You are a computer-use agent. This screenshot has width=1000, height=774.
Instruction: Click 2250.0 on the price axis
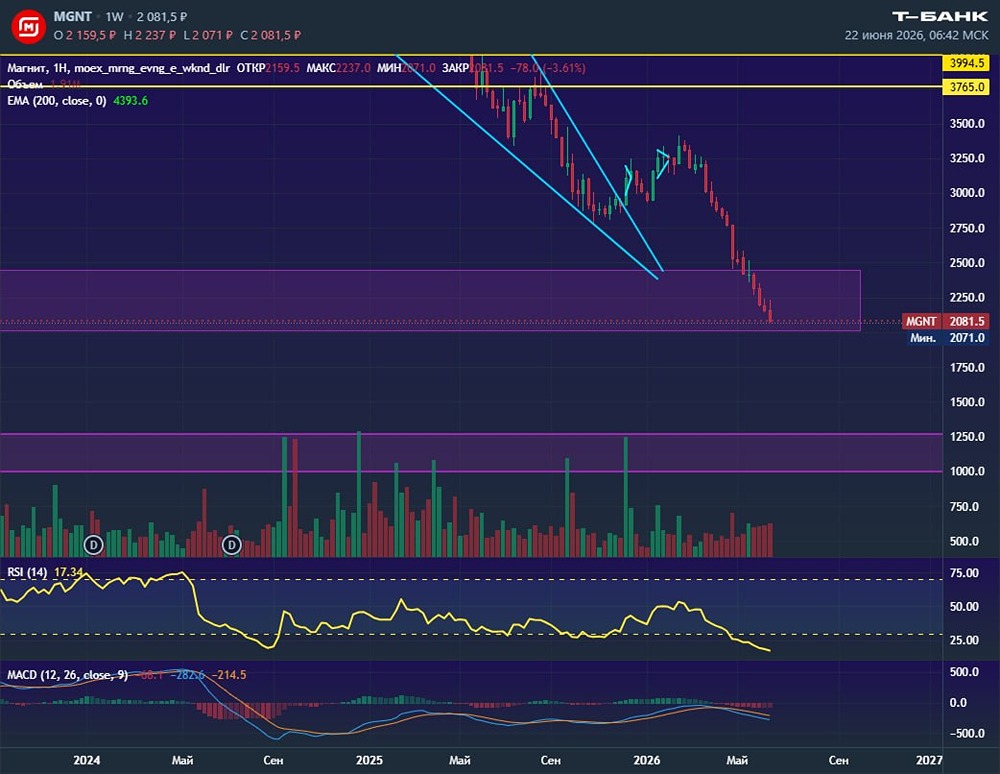pos(967,297)
